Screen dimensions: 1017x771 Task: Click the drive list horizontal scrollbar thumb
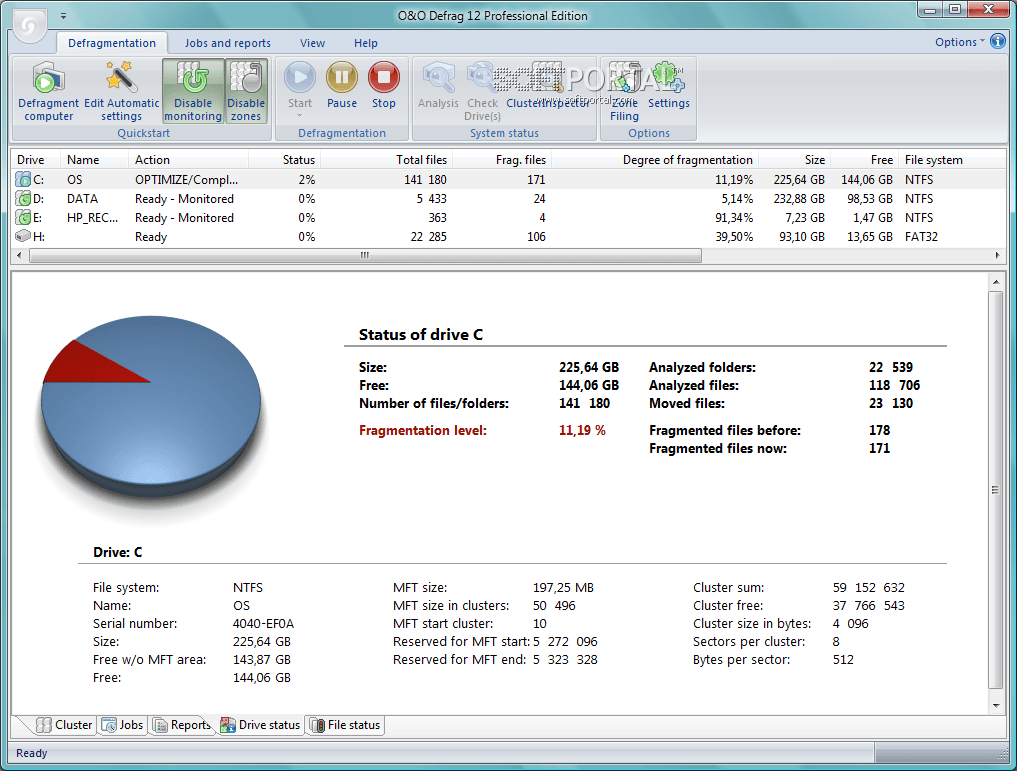(x=365, y=255)
